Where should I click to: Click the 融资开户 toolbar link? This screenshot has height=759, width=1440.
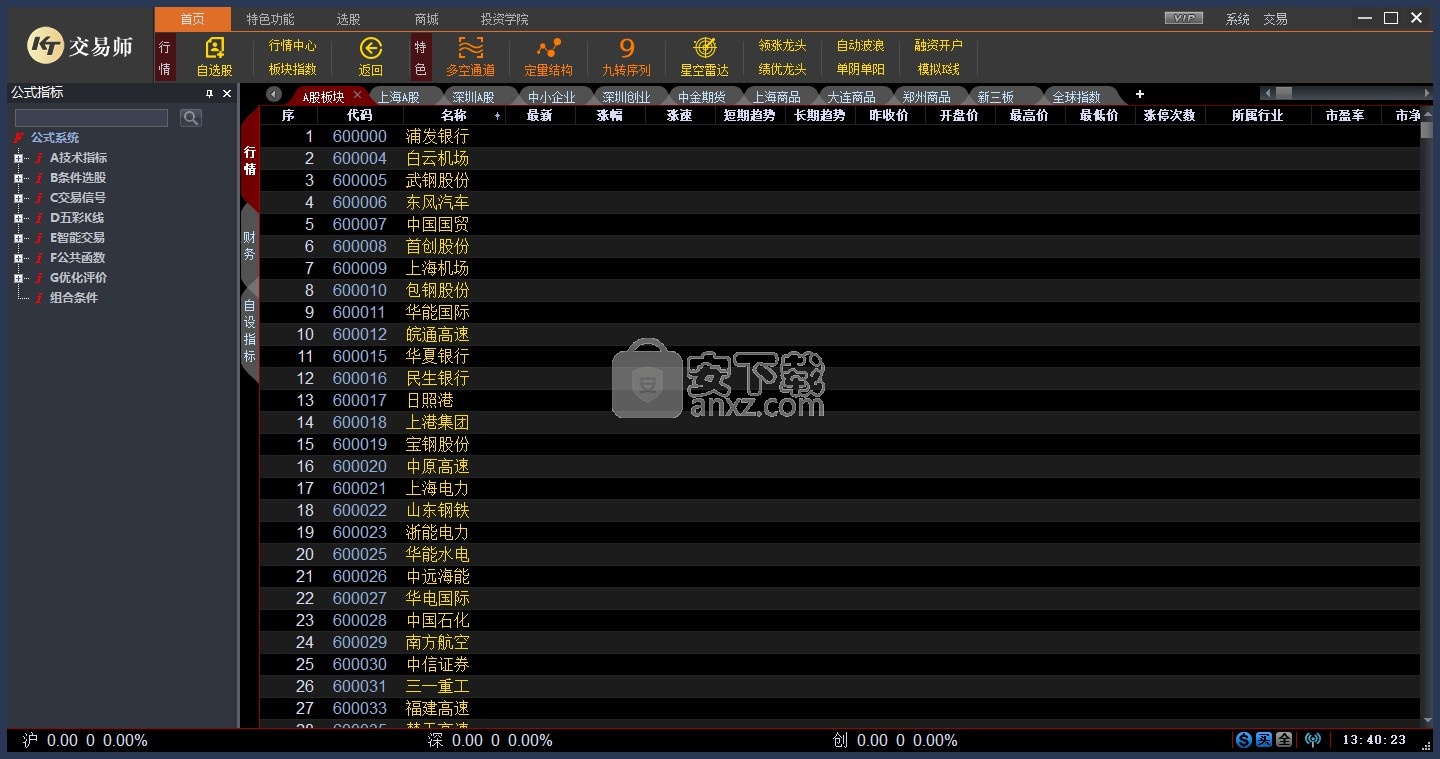tap(938, 46)
